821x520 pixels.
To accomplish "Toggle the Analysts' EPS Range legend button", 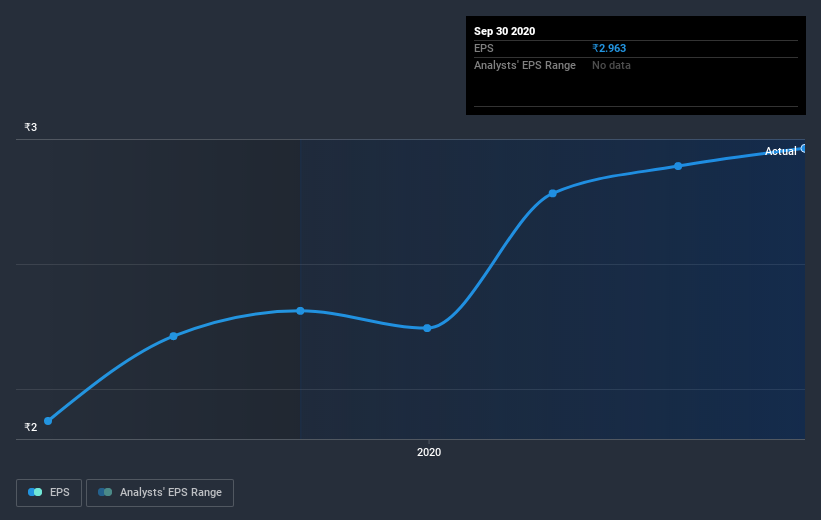I will coord(160,492).
